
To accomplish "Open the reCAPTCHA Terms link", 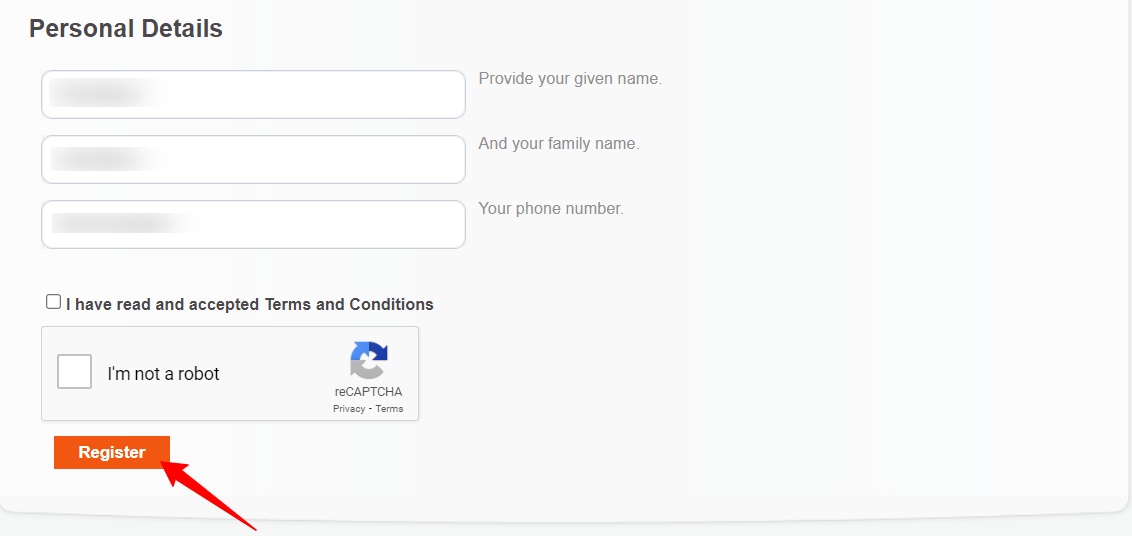I will (x=389, y=409).
